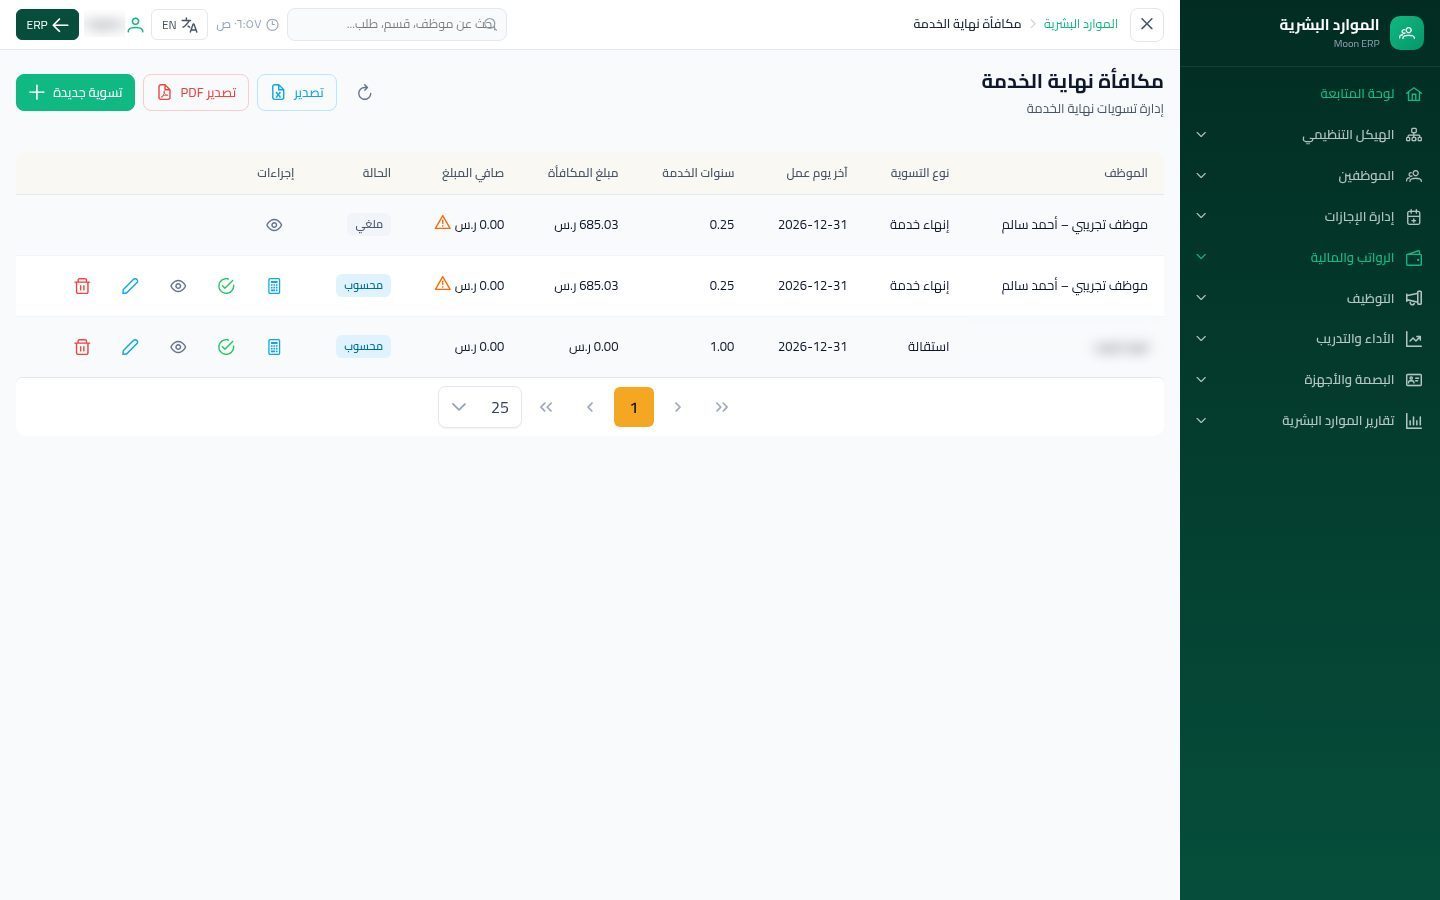This screenshot has width=1440, height=900.
Task: Delete the resignation (استقالة) settlement row
Action: click(x=82, y=347)
